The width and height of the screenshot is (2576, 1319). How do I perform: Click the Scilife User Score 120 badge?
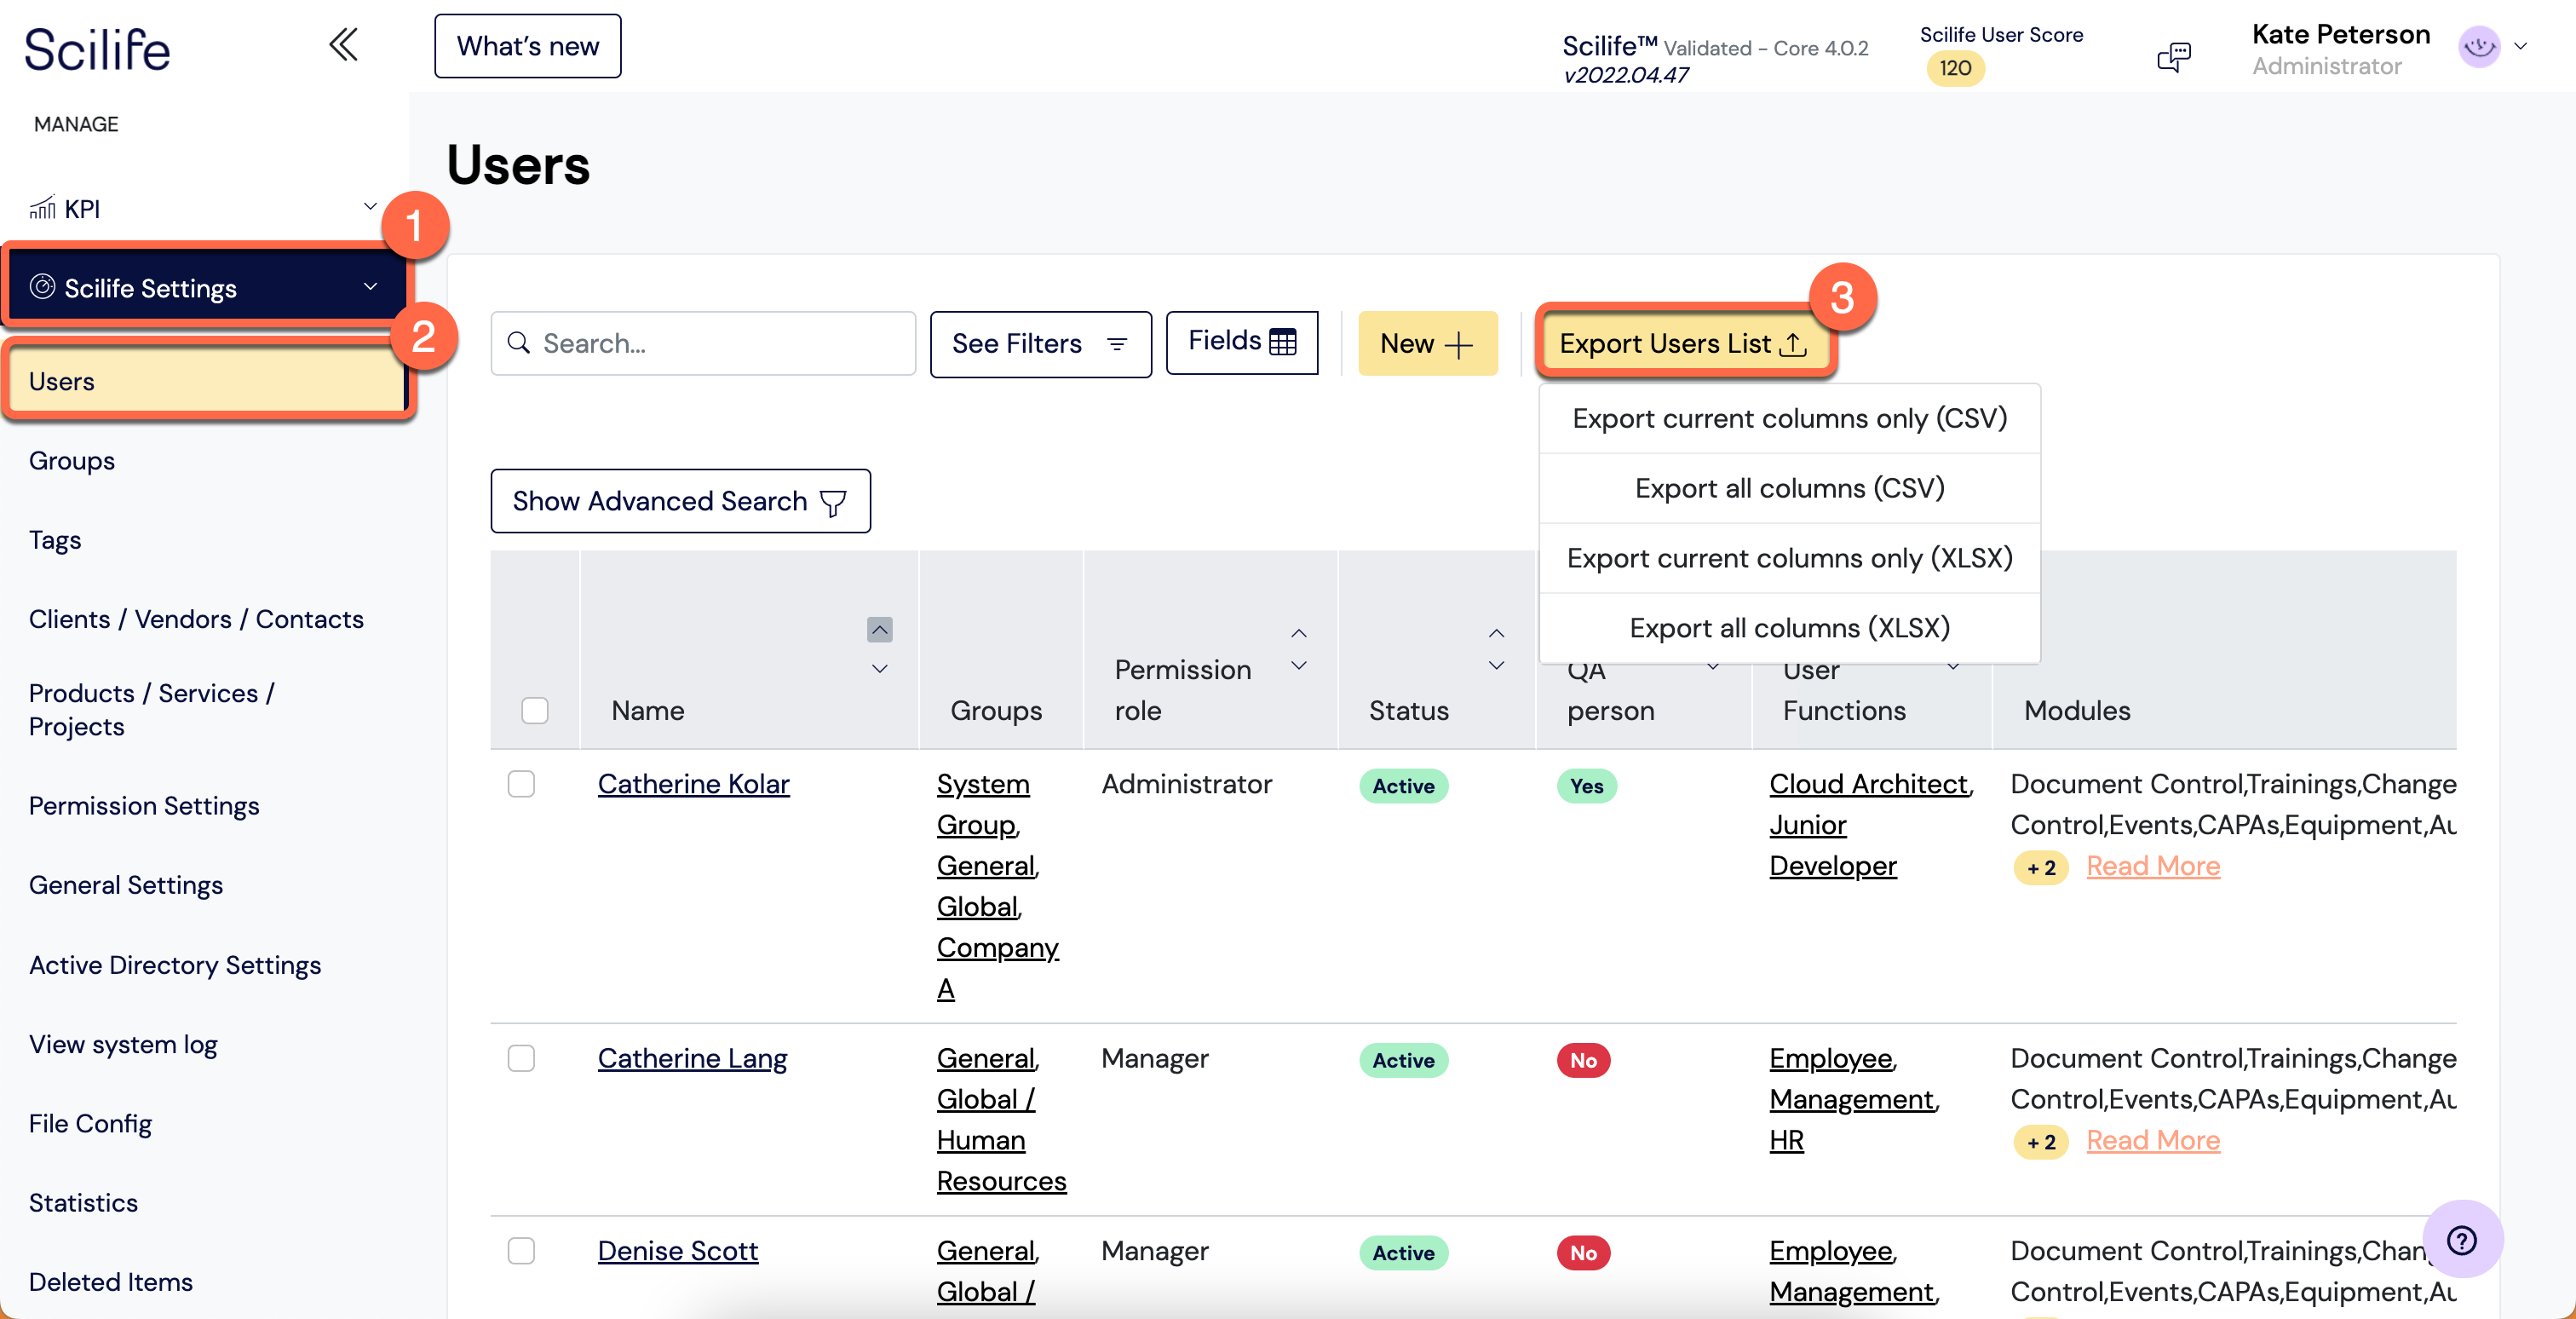tap(1955, 68)
